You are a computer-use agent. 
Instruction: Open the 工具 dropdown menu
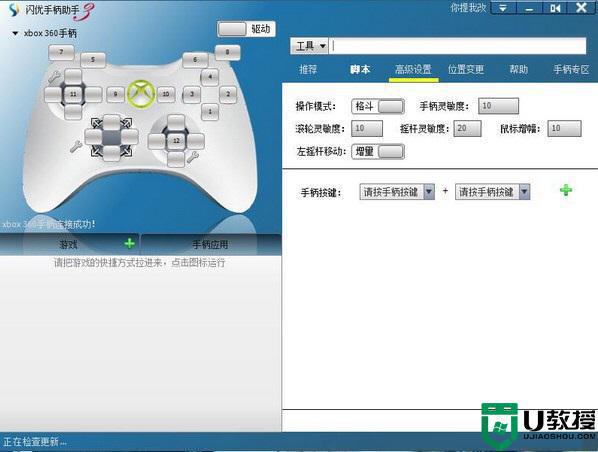(309, 46)
